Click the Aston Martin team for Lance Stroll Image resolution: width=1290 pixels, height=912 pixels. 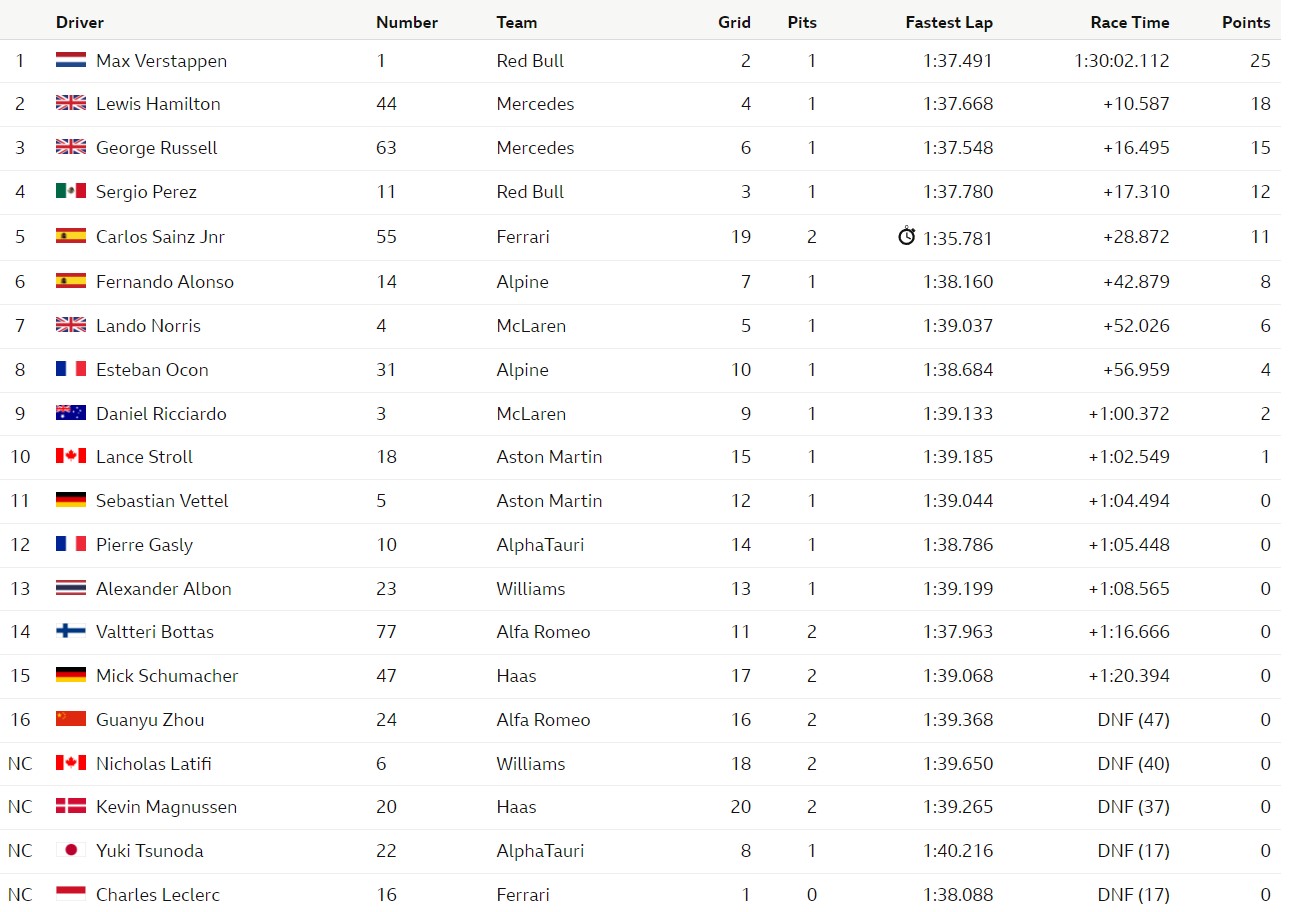pos(549,457)
